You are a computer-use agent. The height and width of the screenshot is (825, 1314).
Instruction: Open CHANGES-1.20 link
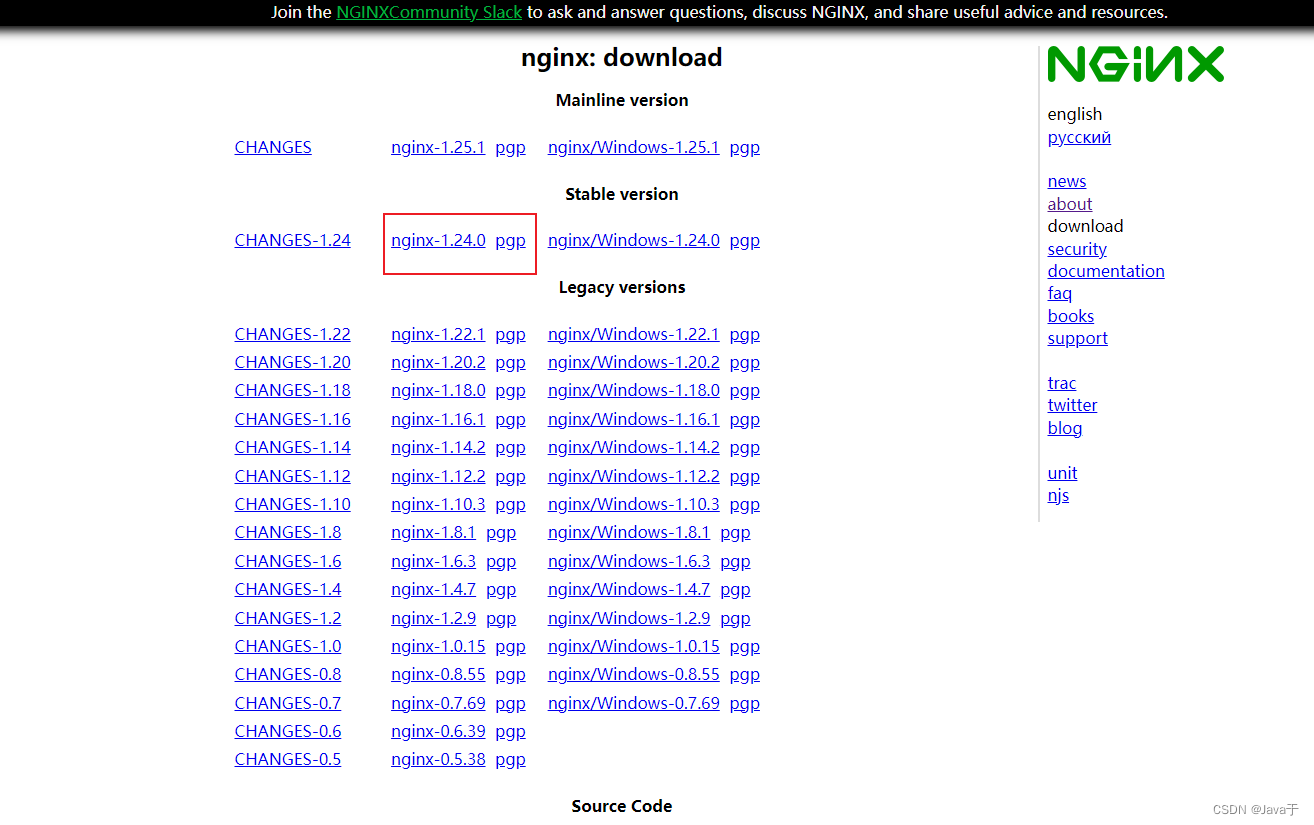click(x=293, y=362)
